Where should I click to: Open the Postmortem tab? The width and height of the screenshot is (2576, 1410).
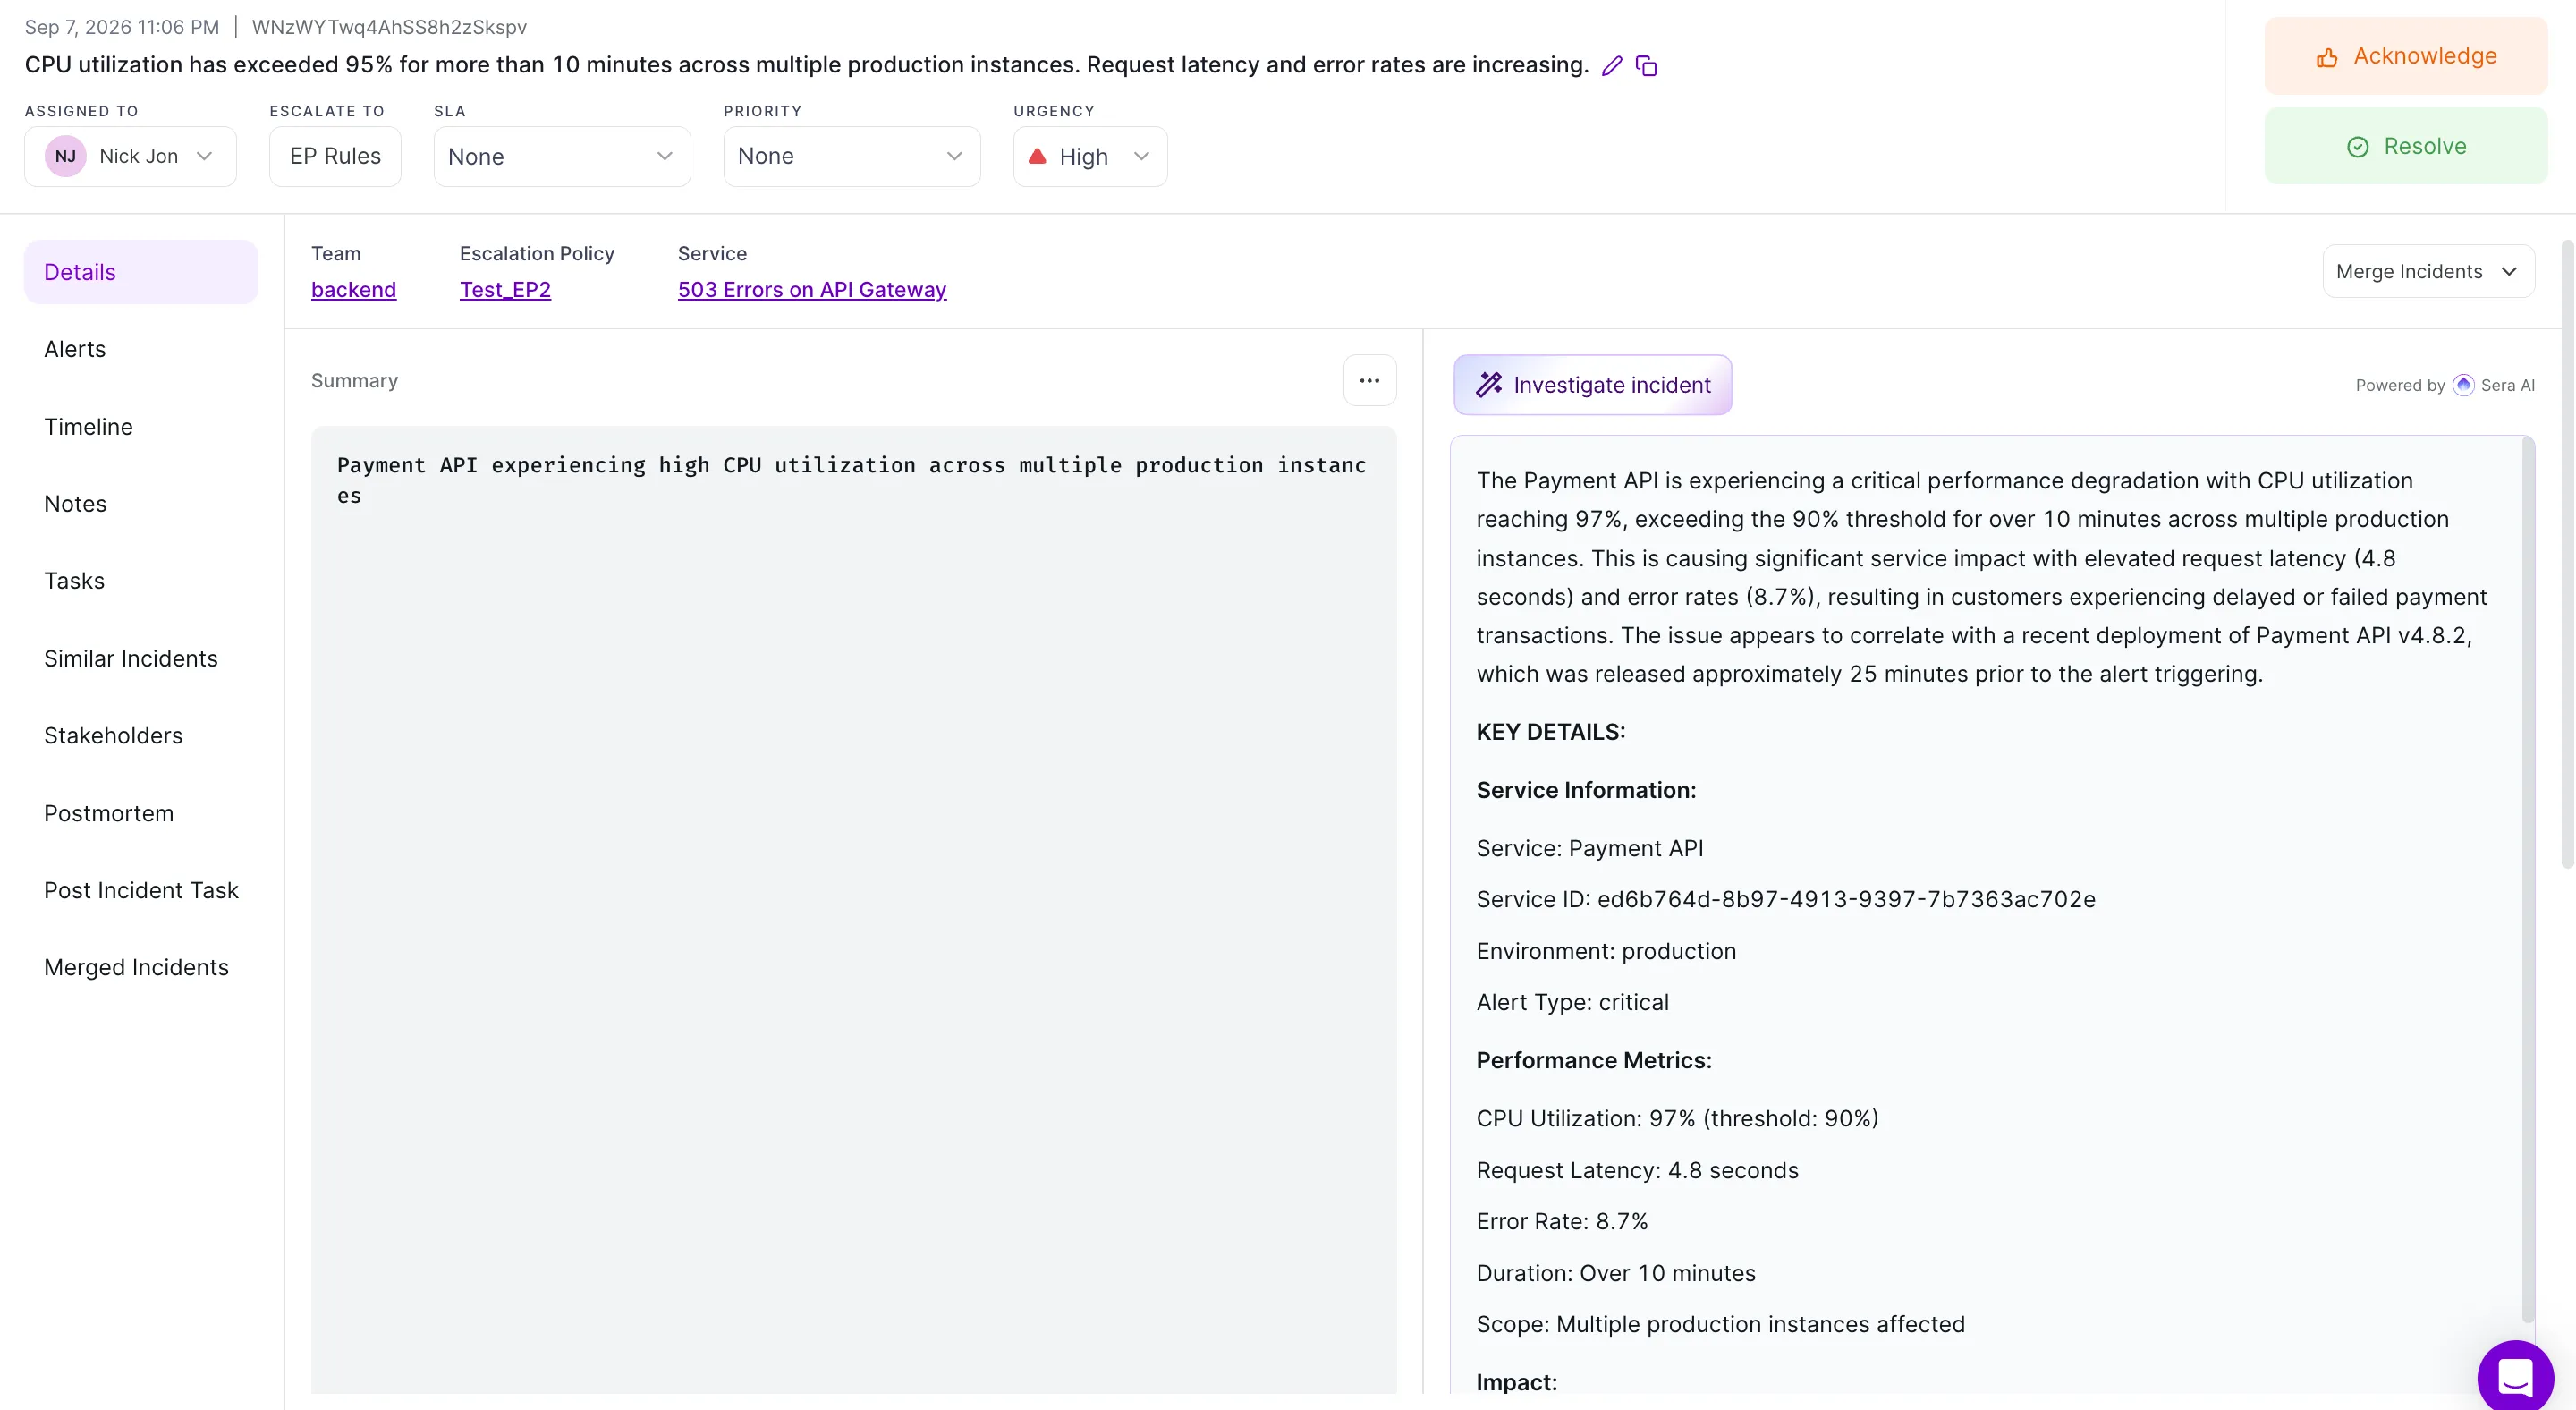pos(109,813)
